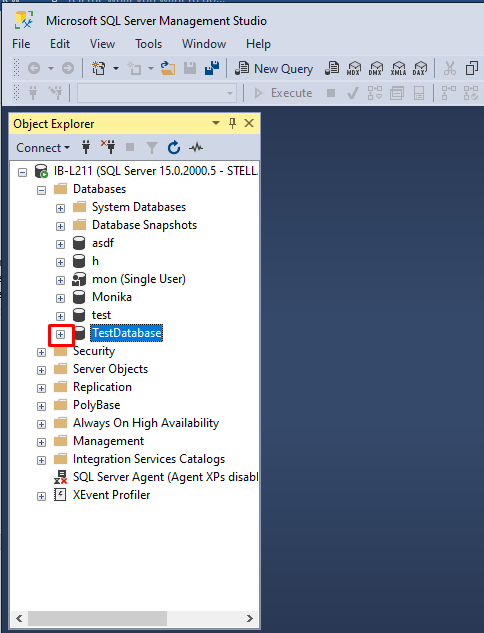Select the Monika database
484x633 pixels.
112,297
